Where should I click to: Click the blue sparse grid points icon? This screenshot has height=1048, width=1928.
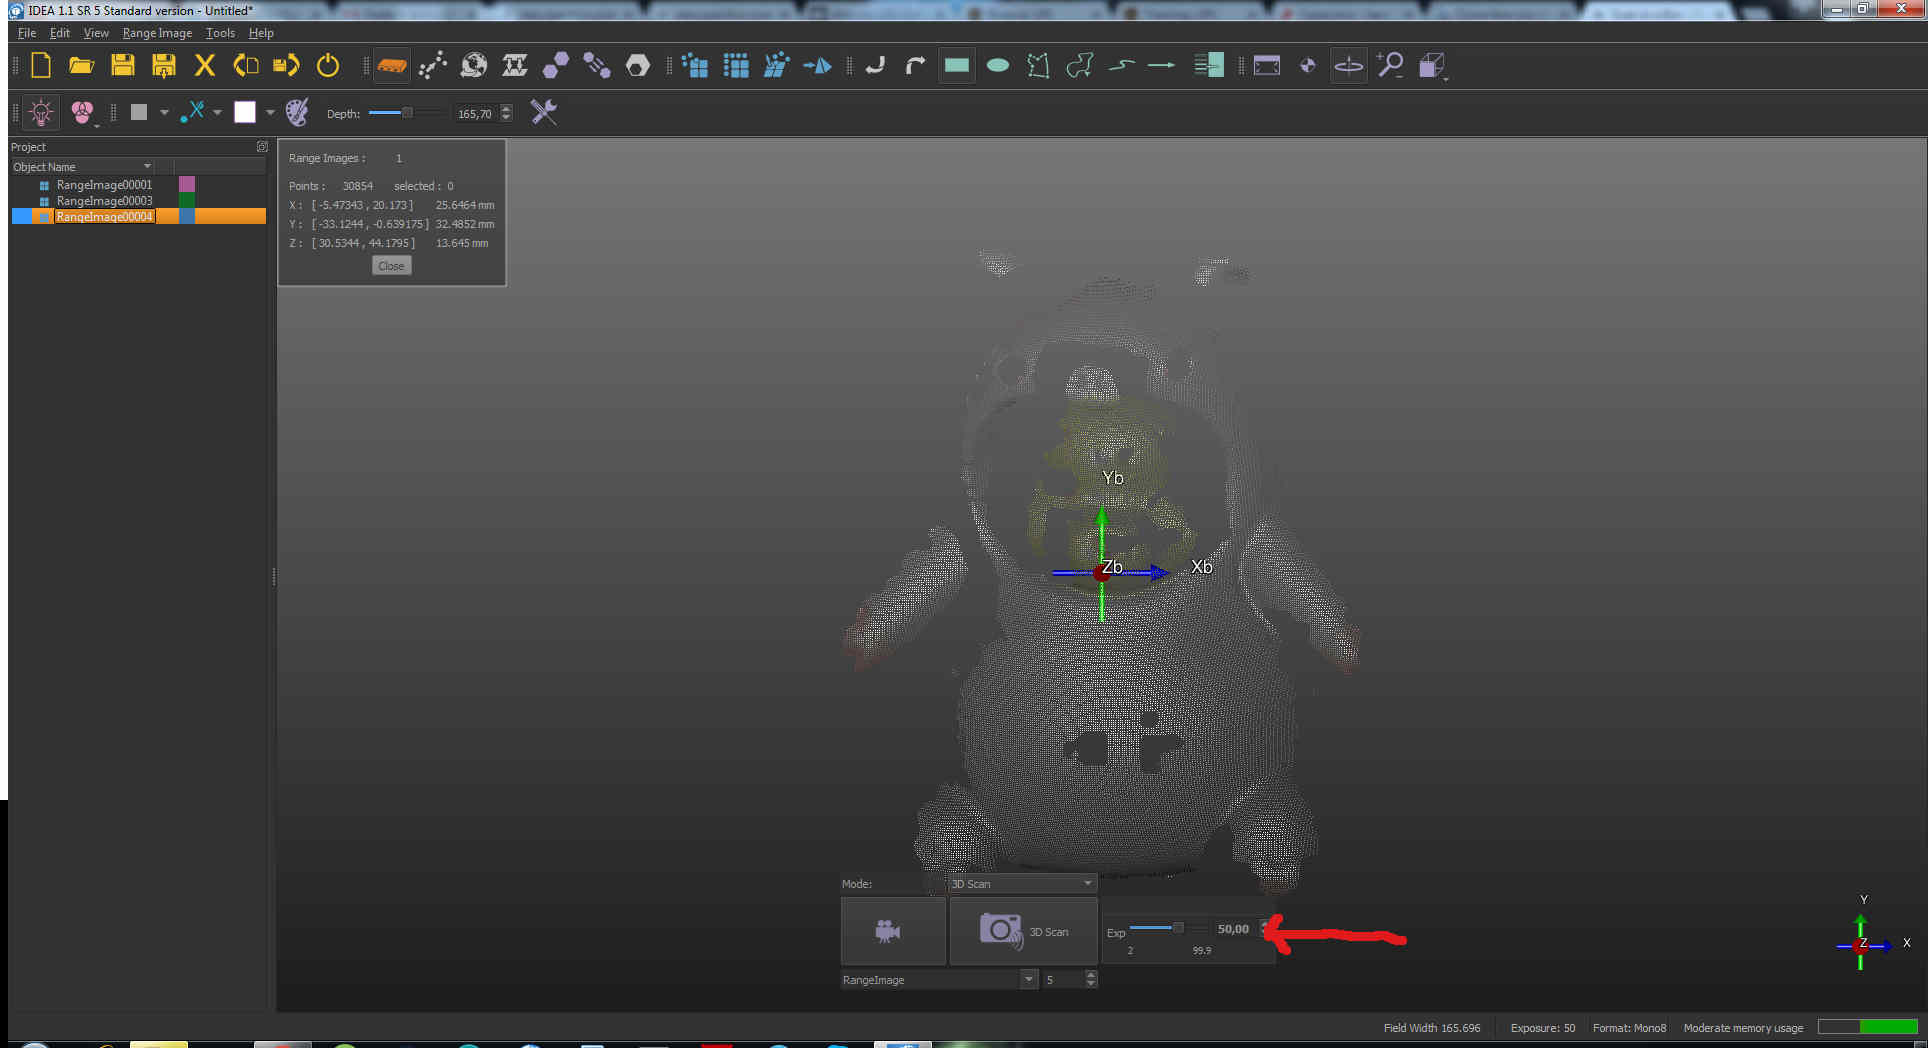pos(695,66)
